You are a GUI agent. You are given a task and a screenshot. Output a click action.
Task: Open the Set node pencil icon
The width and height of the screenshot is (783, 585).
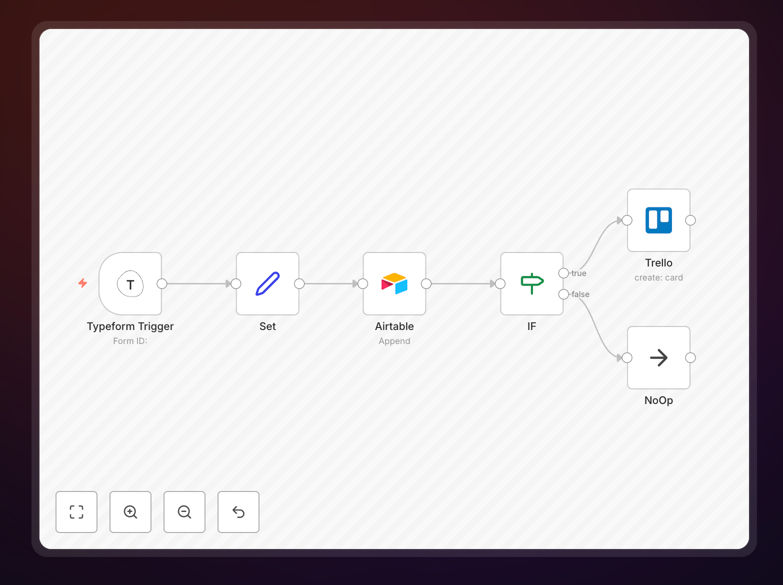point(268,284)
